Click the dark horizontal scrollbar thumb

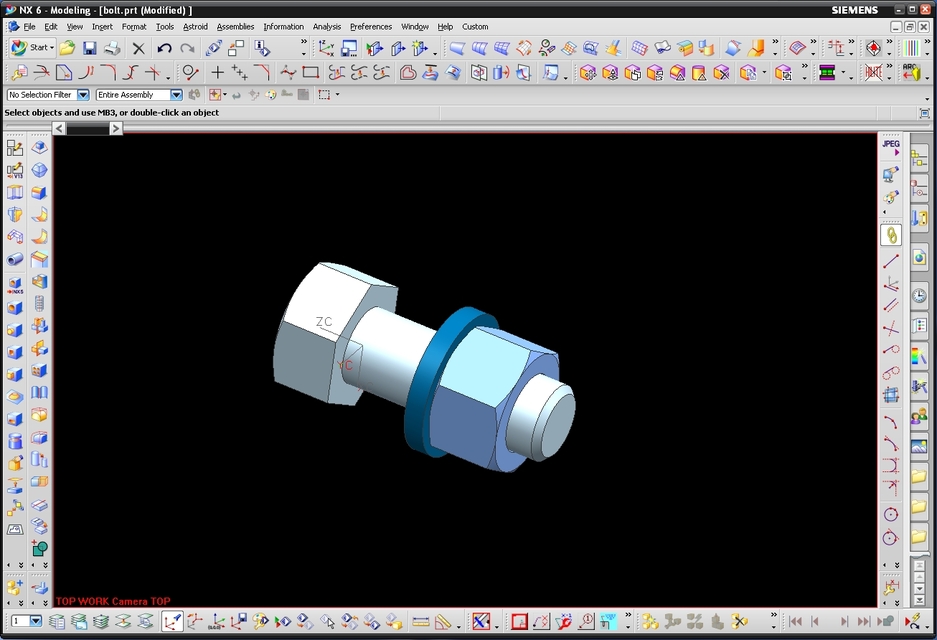pyautogui.click(x=88, y=129)
